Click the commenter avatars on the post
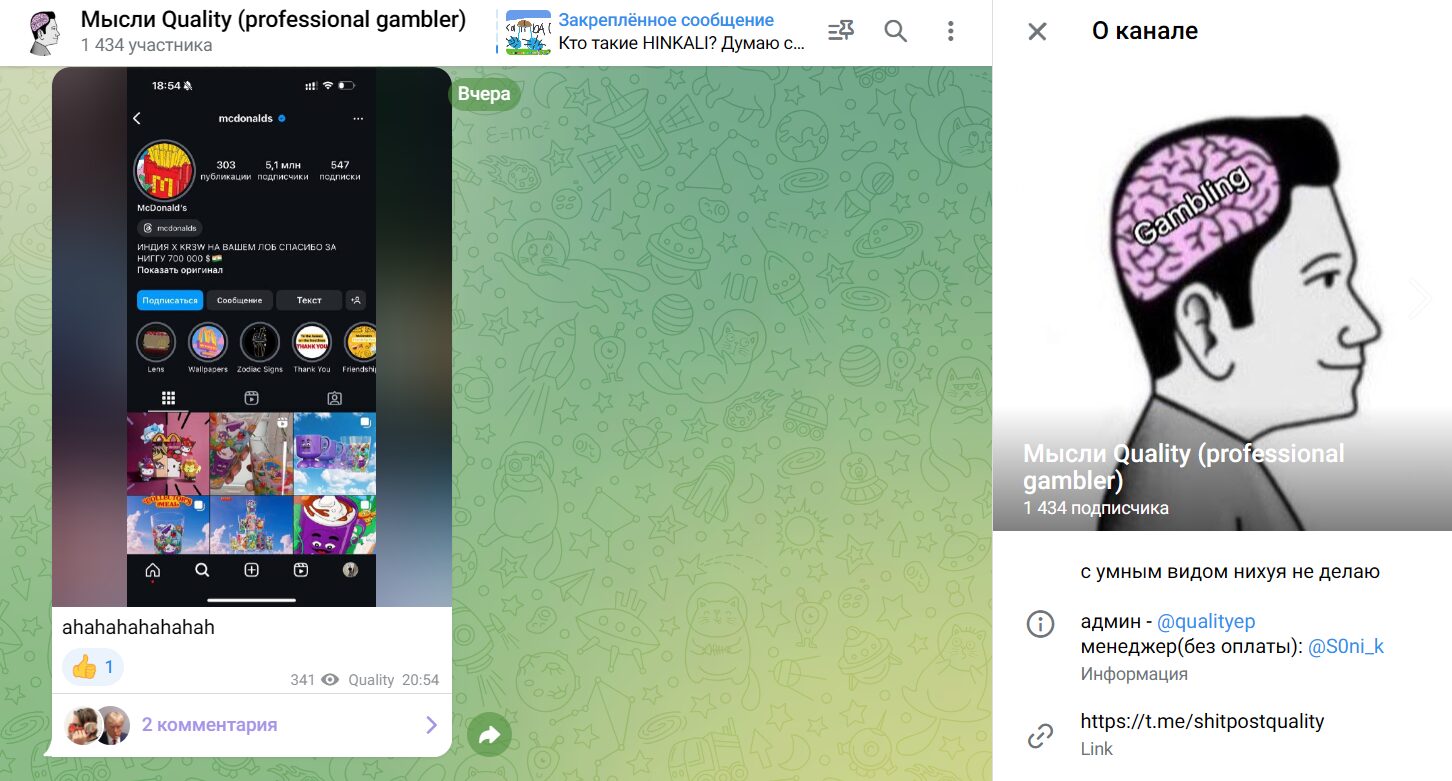1452x781 pixels. pos(97,725)
